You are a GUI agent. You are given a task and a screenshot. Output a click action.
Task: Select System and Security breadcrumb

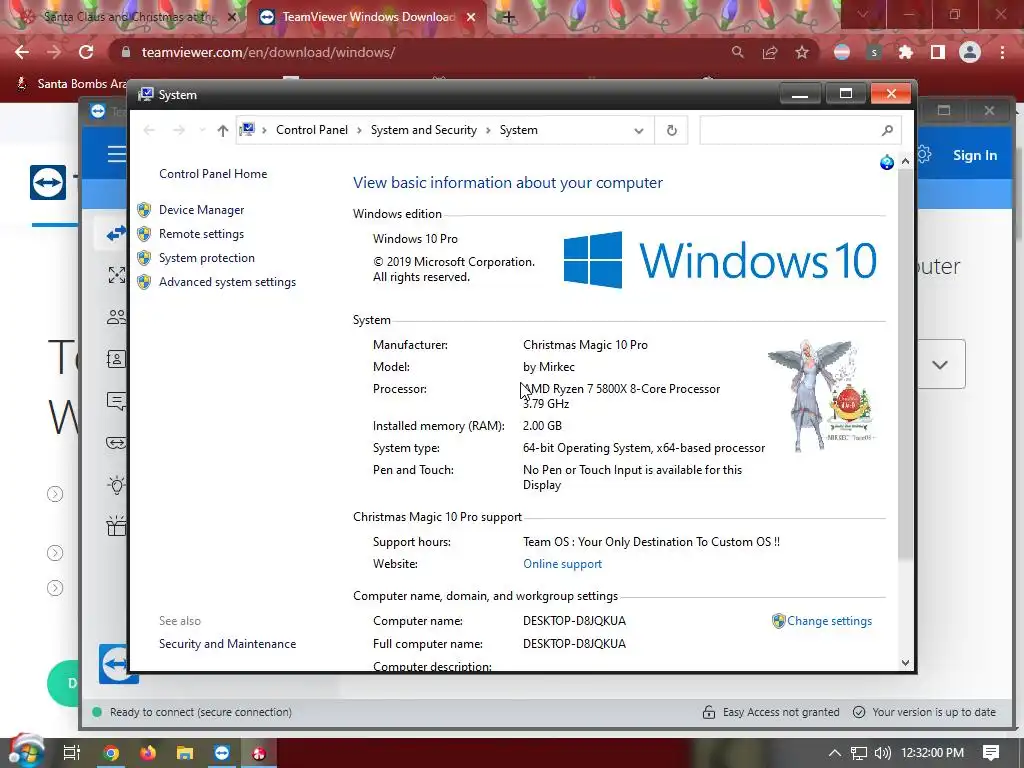point(424,130)
